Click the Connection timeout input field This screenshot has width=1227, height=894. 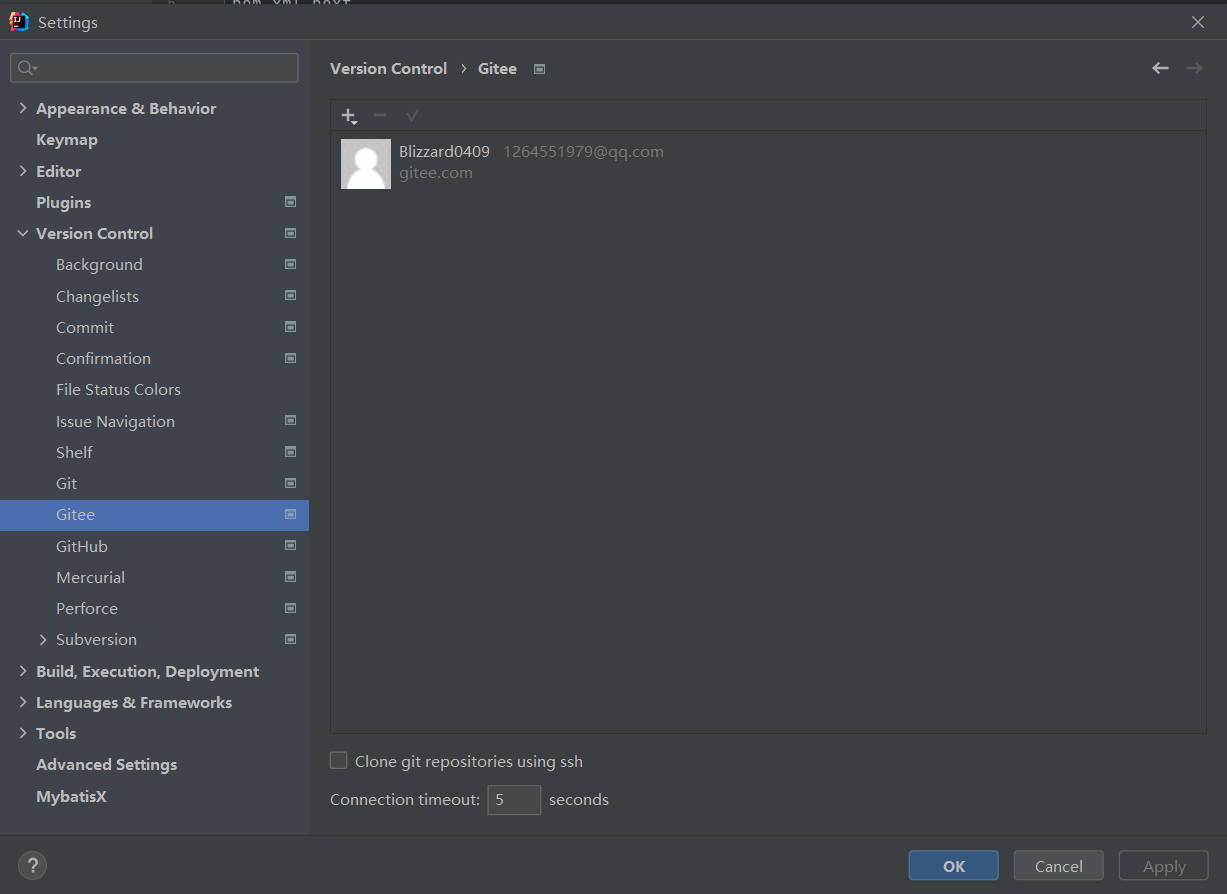coord(514,800)
